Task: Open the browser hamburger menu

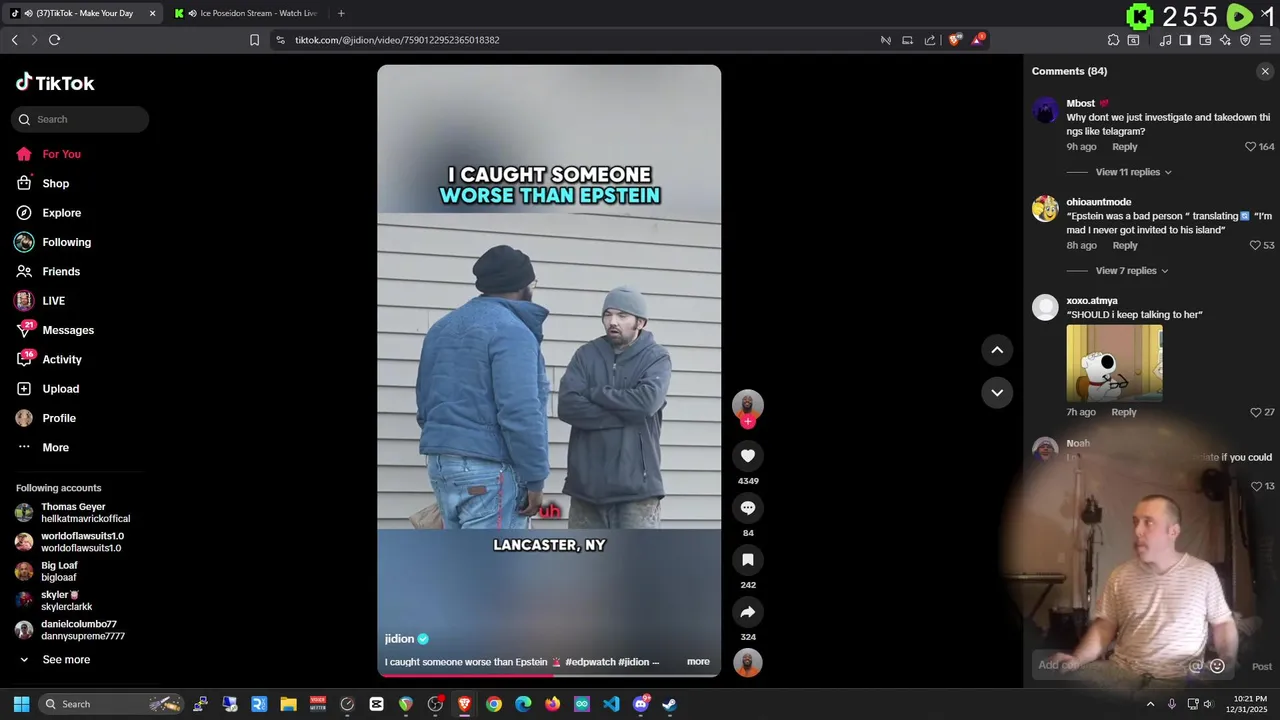Action: pyautogui.click(x=1265, y=40)
